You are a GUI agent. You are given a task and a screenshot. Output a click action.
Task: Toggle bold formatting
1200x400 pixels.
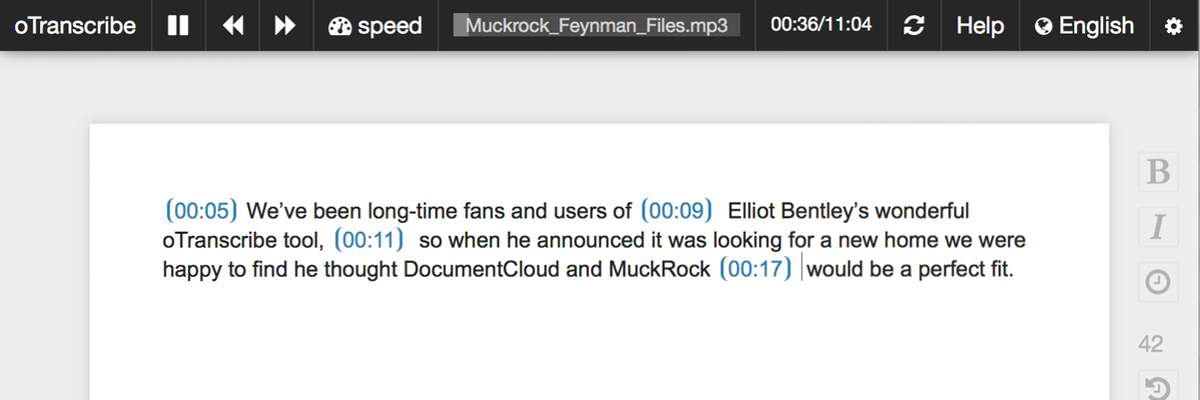pyautogui.click(x=1157, y=172)
